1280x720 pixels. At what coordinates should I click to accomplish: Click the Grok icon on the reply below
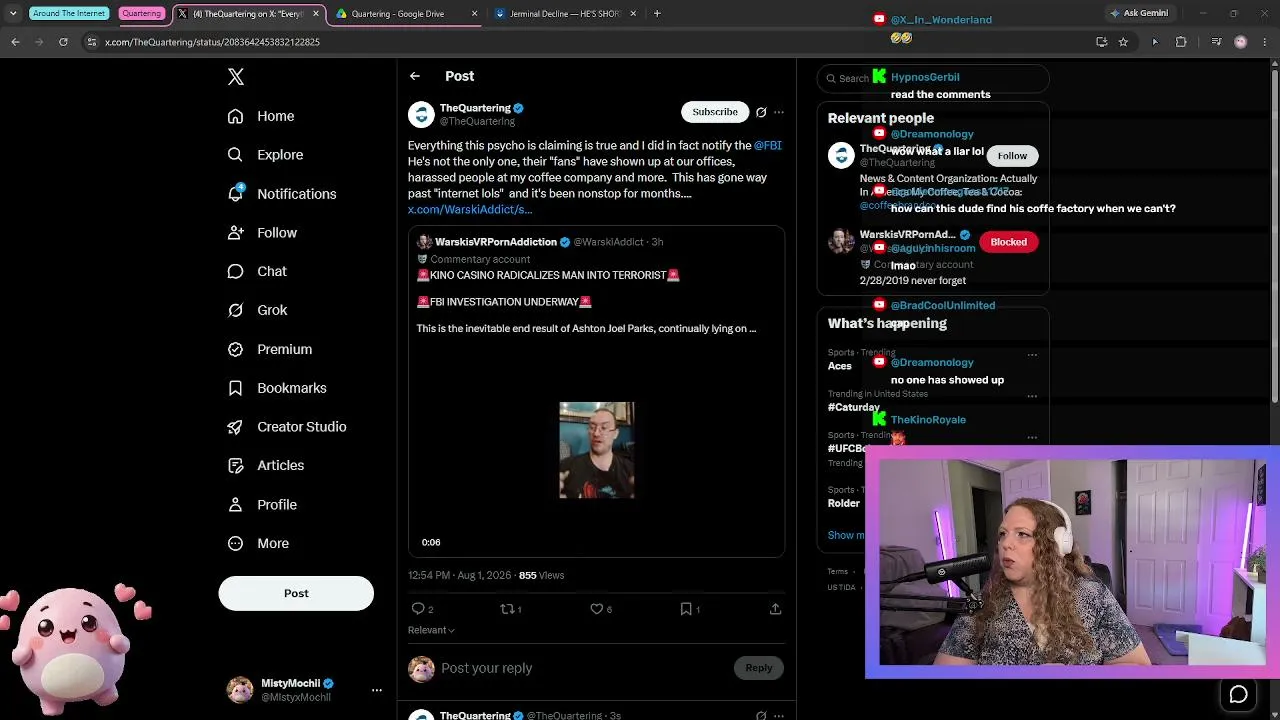(761, 716)
